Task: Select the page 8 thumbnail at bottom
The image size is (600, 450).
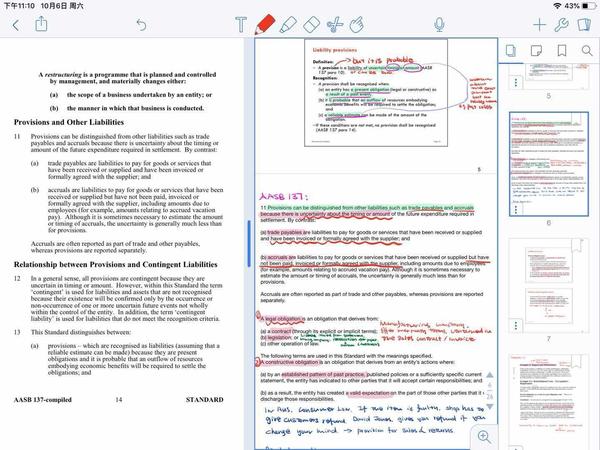Action: pos(549,402)
